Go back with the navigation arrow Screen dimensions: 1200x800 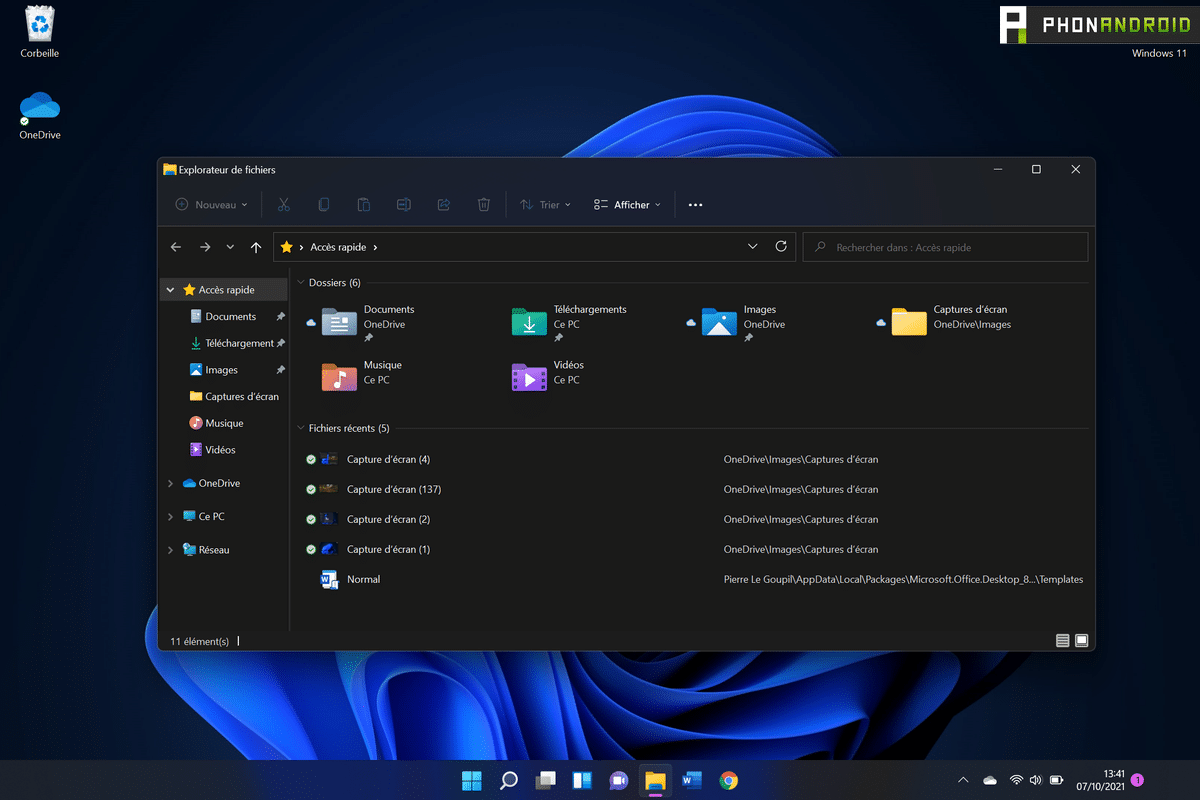click(x=176, y=246)
